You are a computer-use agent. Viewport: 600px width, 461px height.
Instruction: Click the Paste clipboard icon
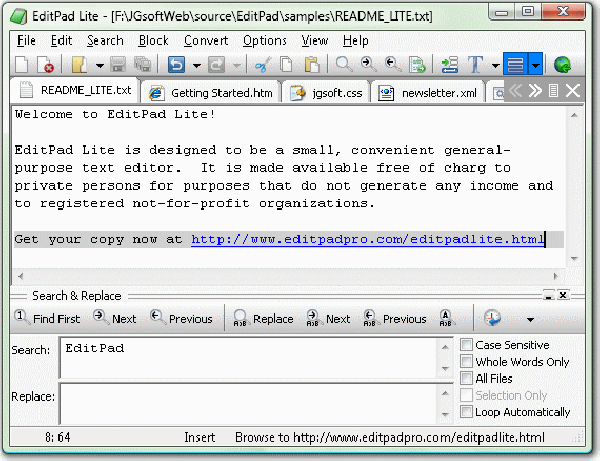(312, 64)
